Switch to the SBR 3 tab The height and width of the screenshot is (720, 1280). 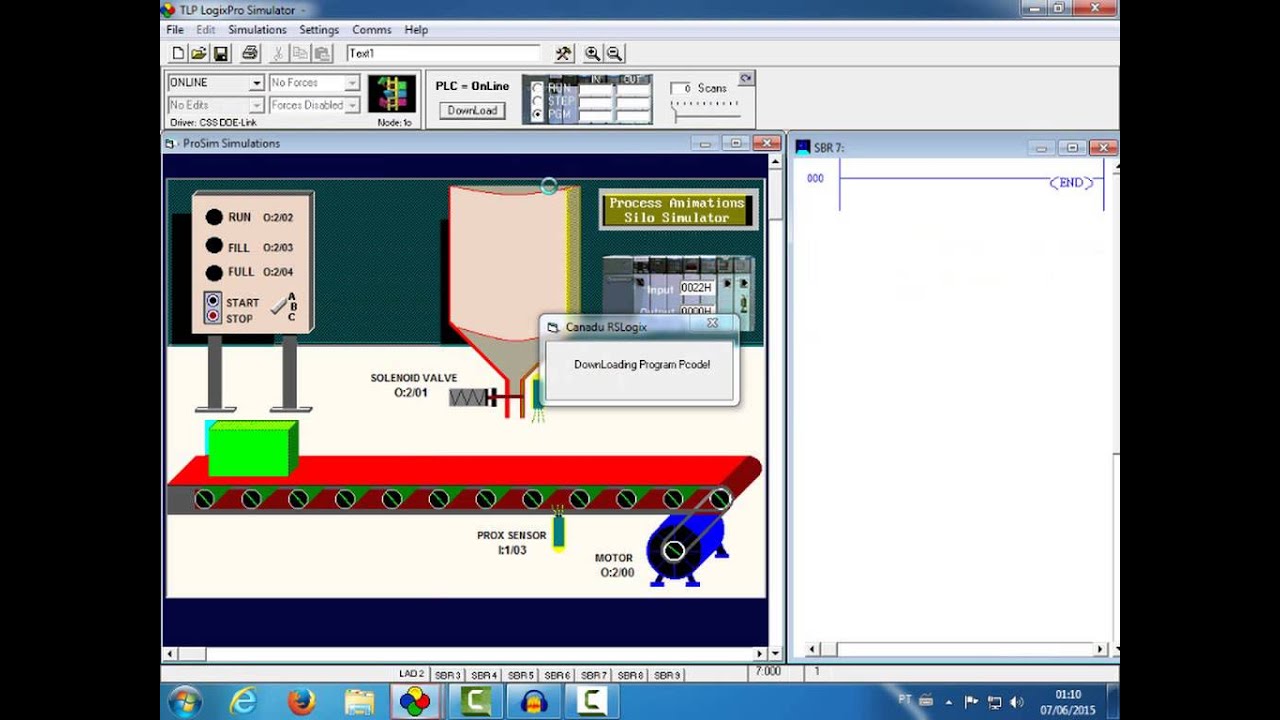click(448, 675)
